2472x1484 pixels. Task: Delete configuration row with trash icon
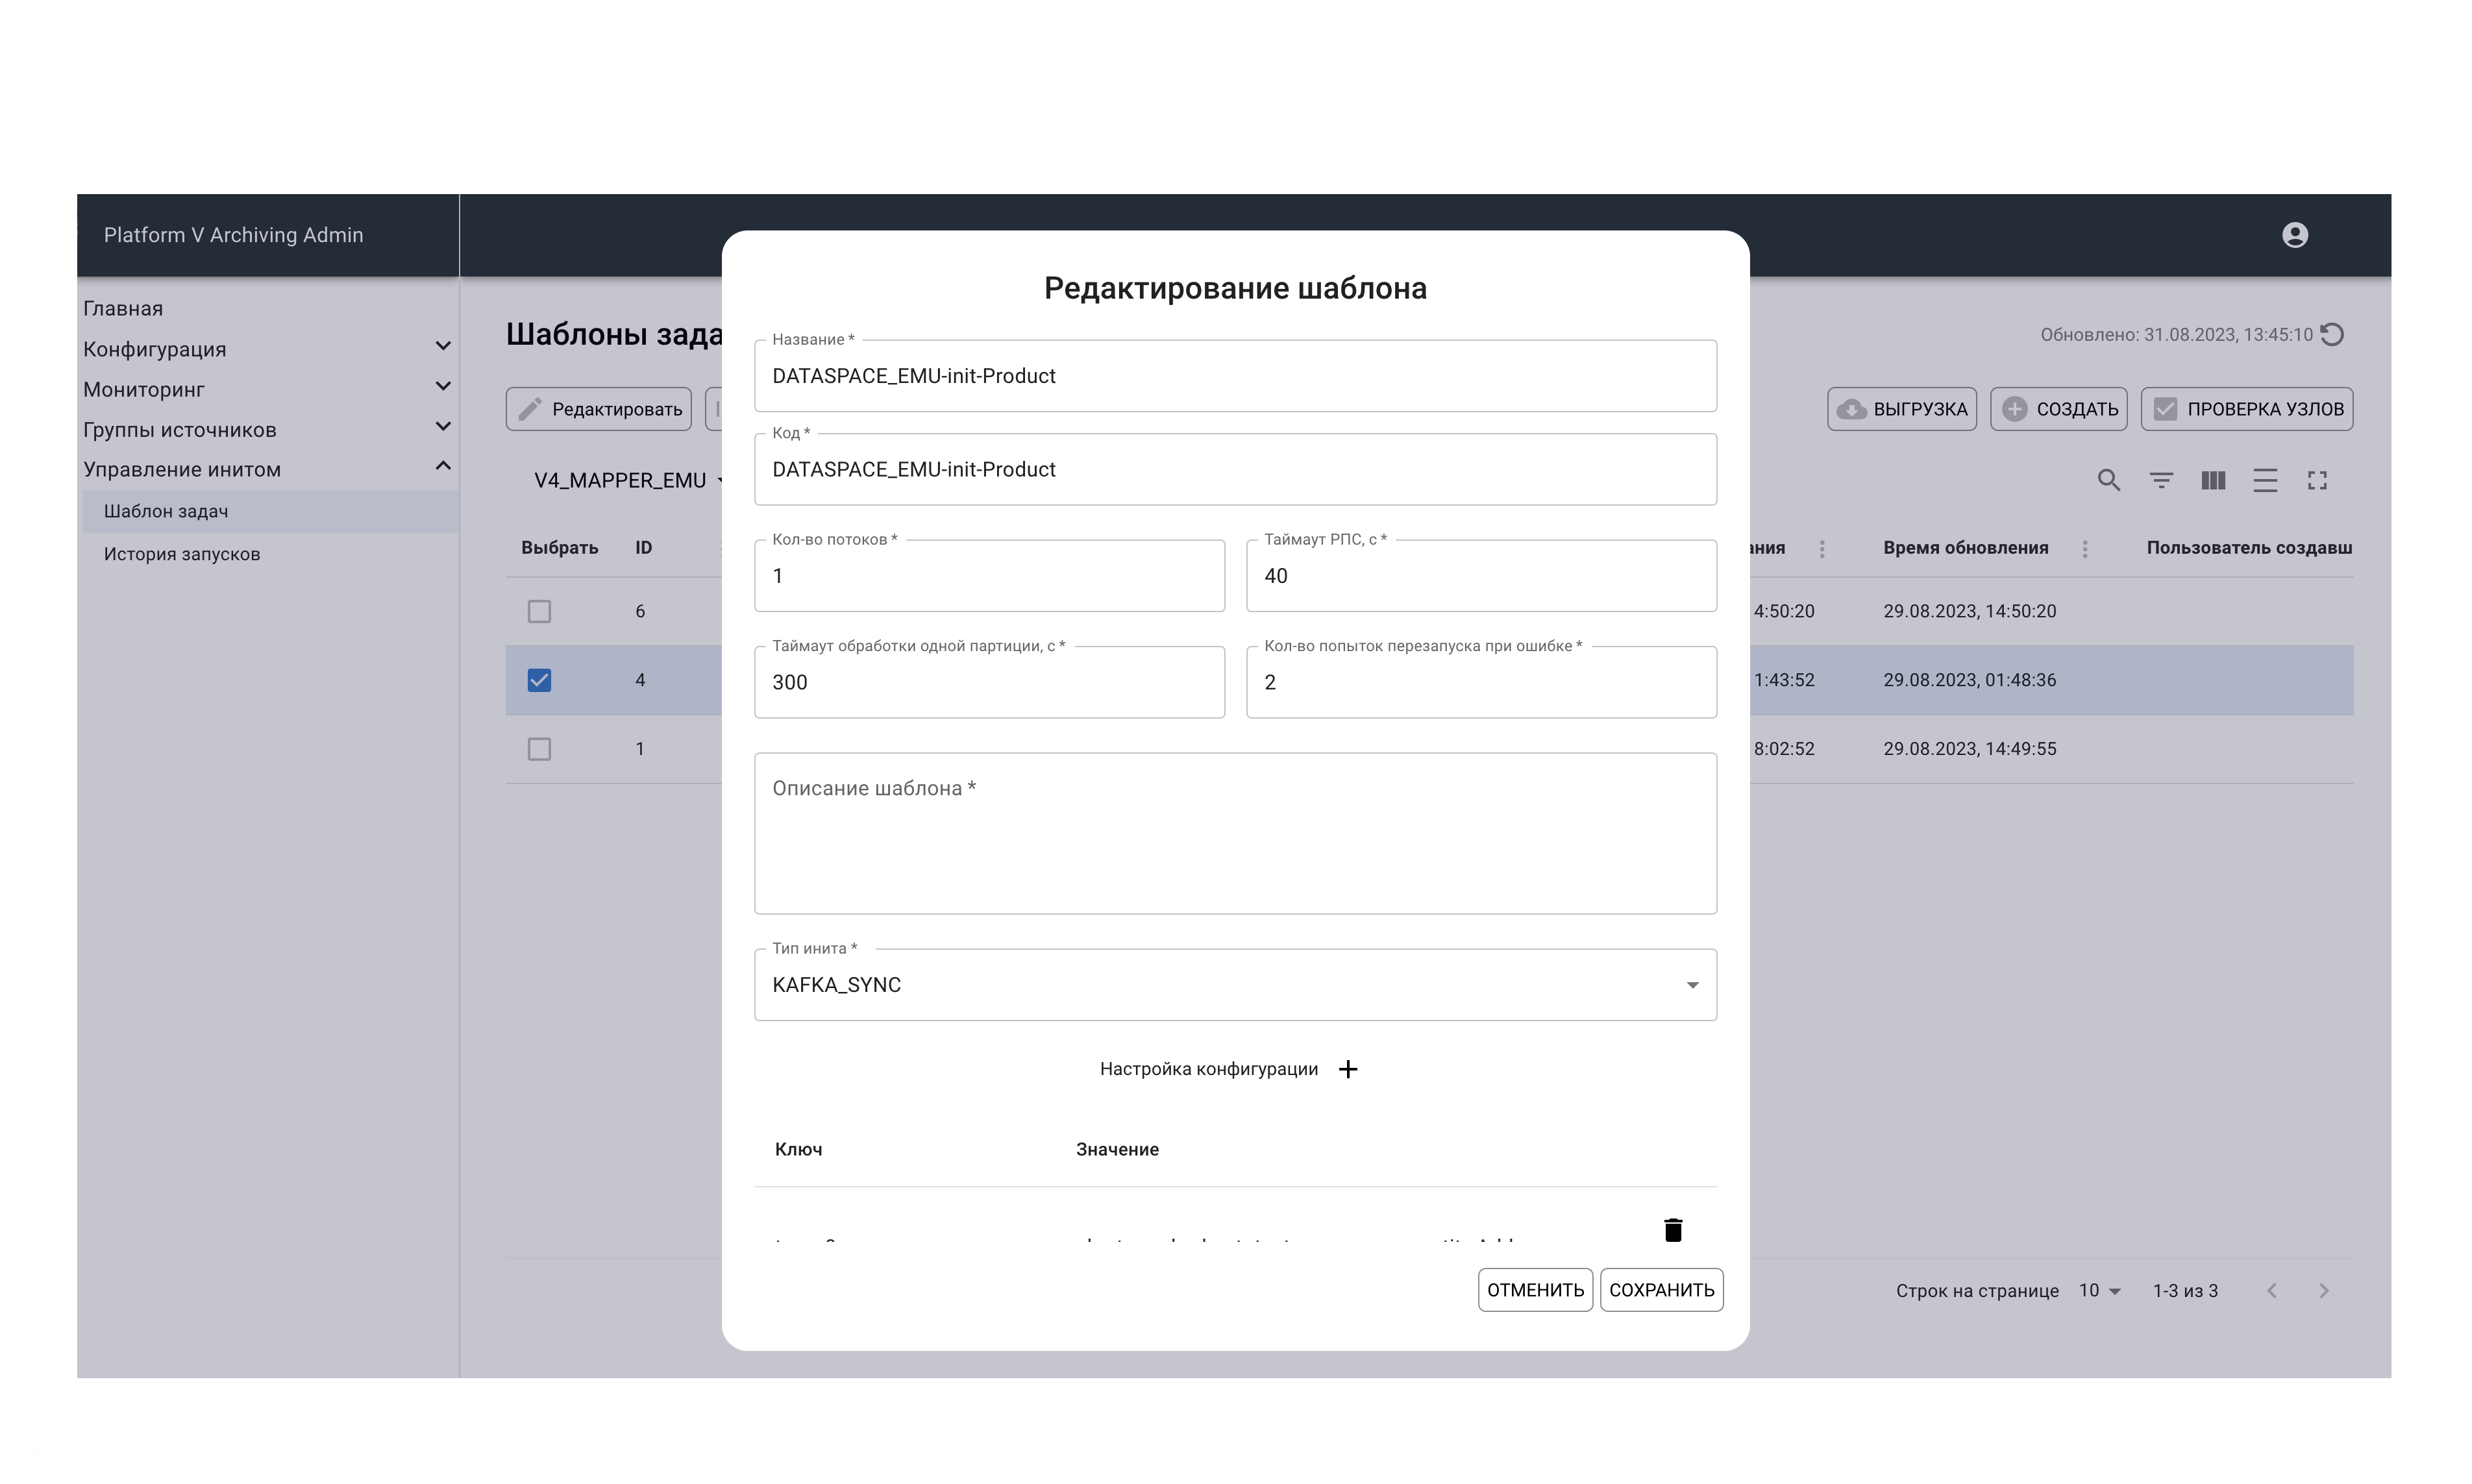click(1673, 1230)
